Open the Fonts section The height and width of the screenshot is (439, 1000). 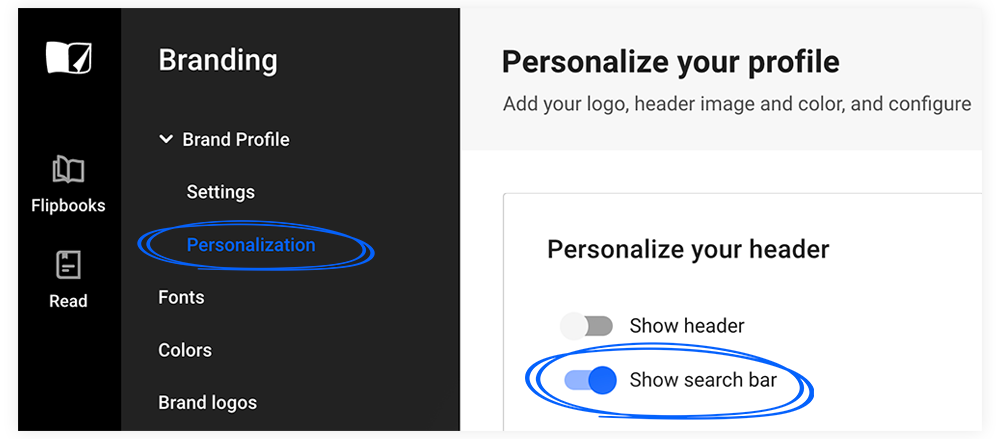pos(181,297)
